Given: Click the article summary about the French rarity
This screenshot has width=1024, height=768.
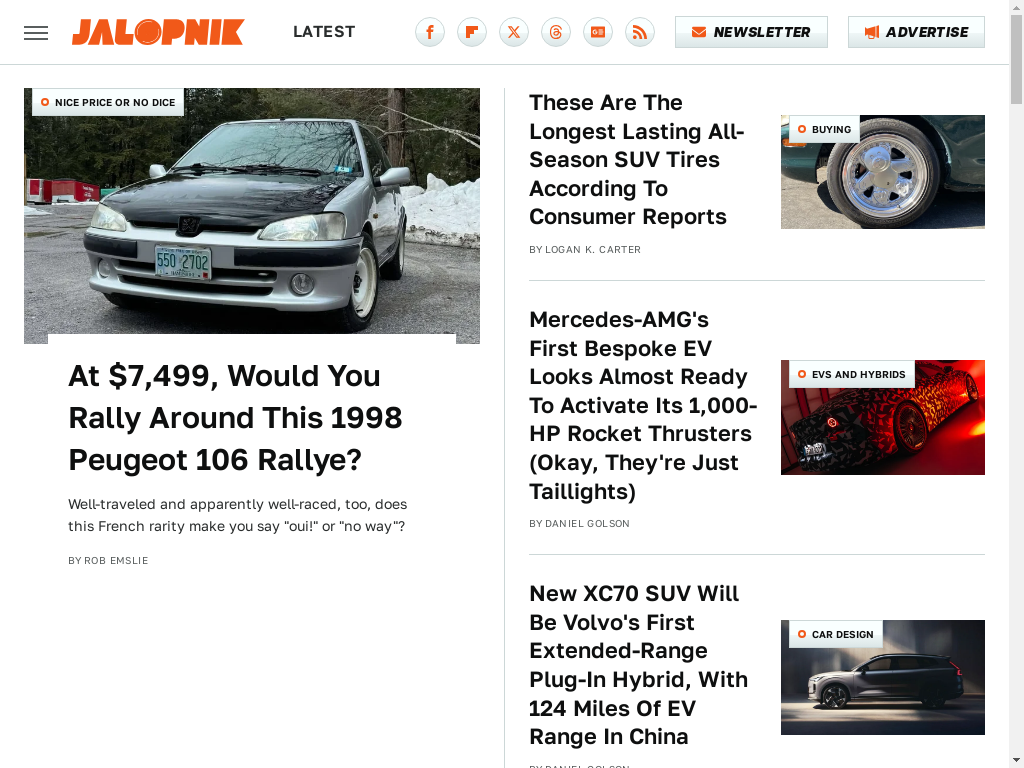Looking at the screenshot, I should point(237,515).
